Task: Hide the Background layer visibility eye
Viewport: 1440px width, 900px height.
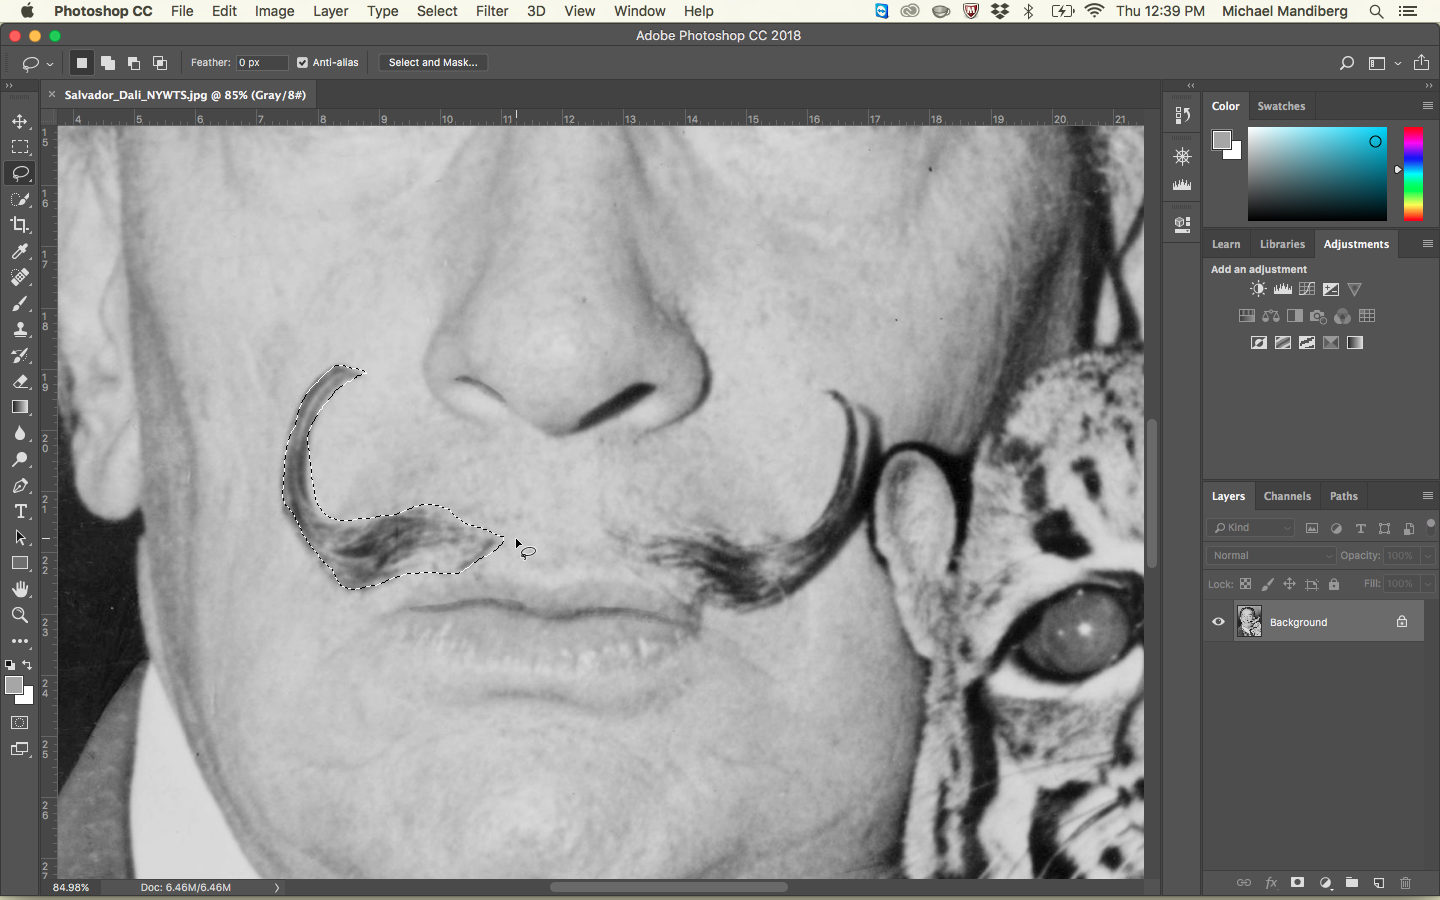Action: [1218, 622]
